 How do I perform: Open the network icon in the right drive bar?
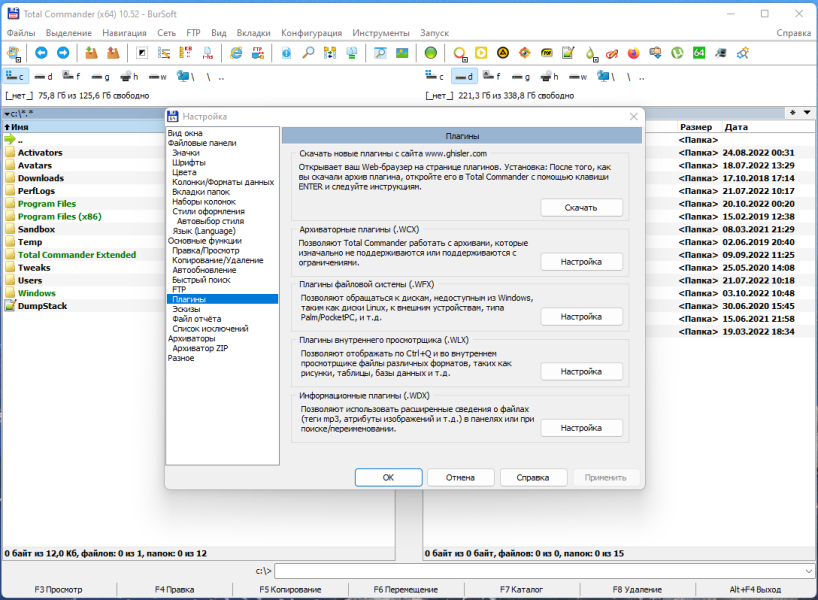606,77
